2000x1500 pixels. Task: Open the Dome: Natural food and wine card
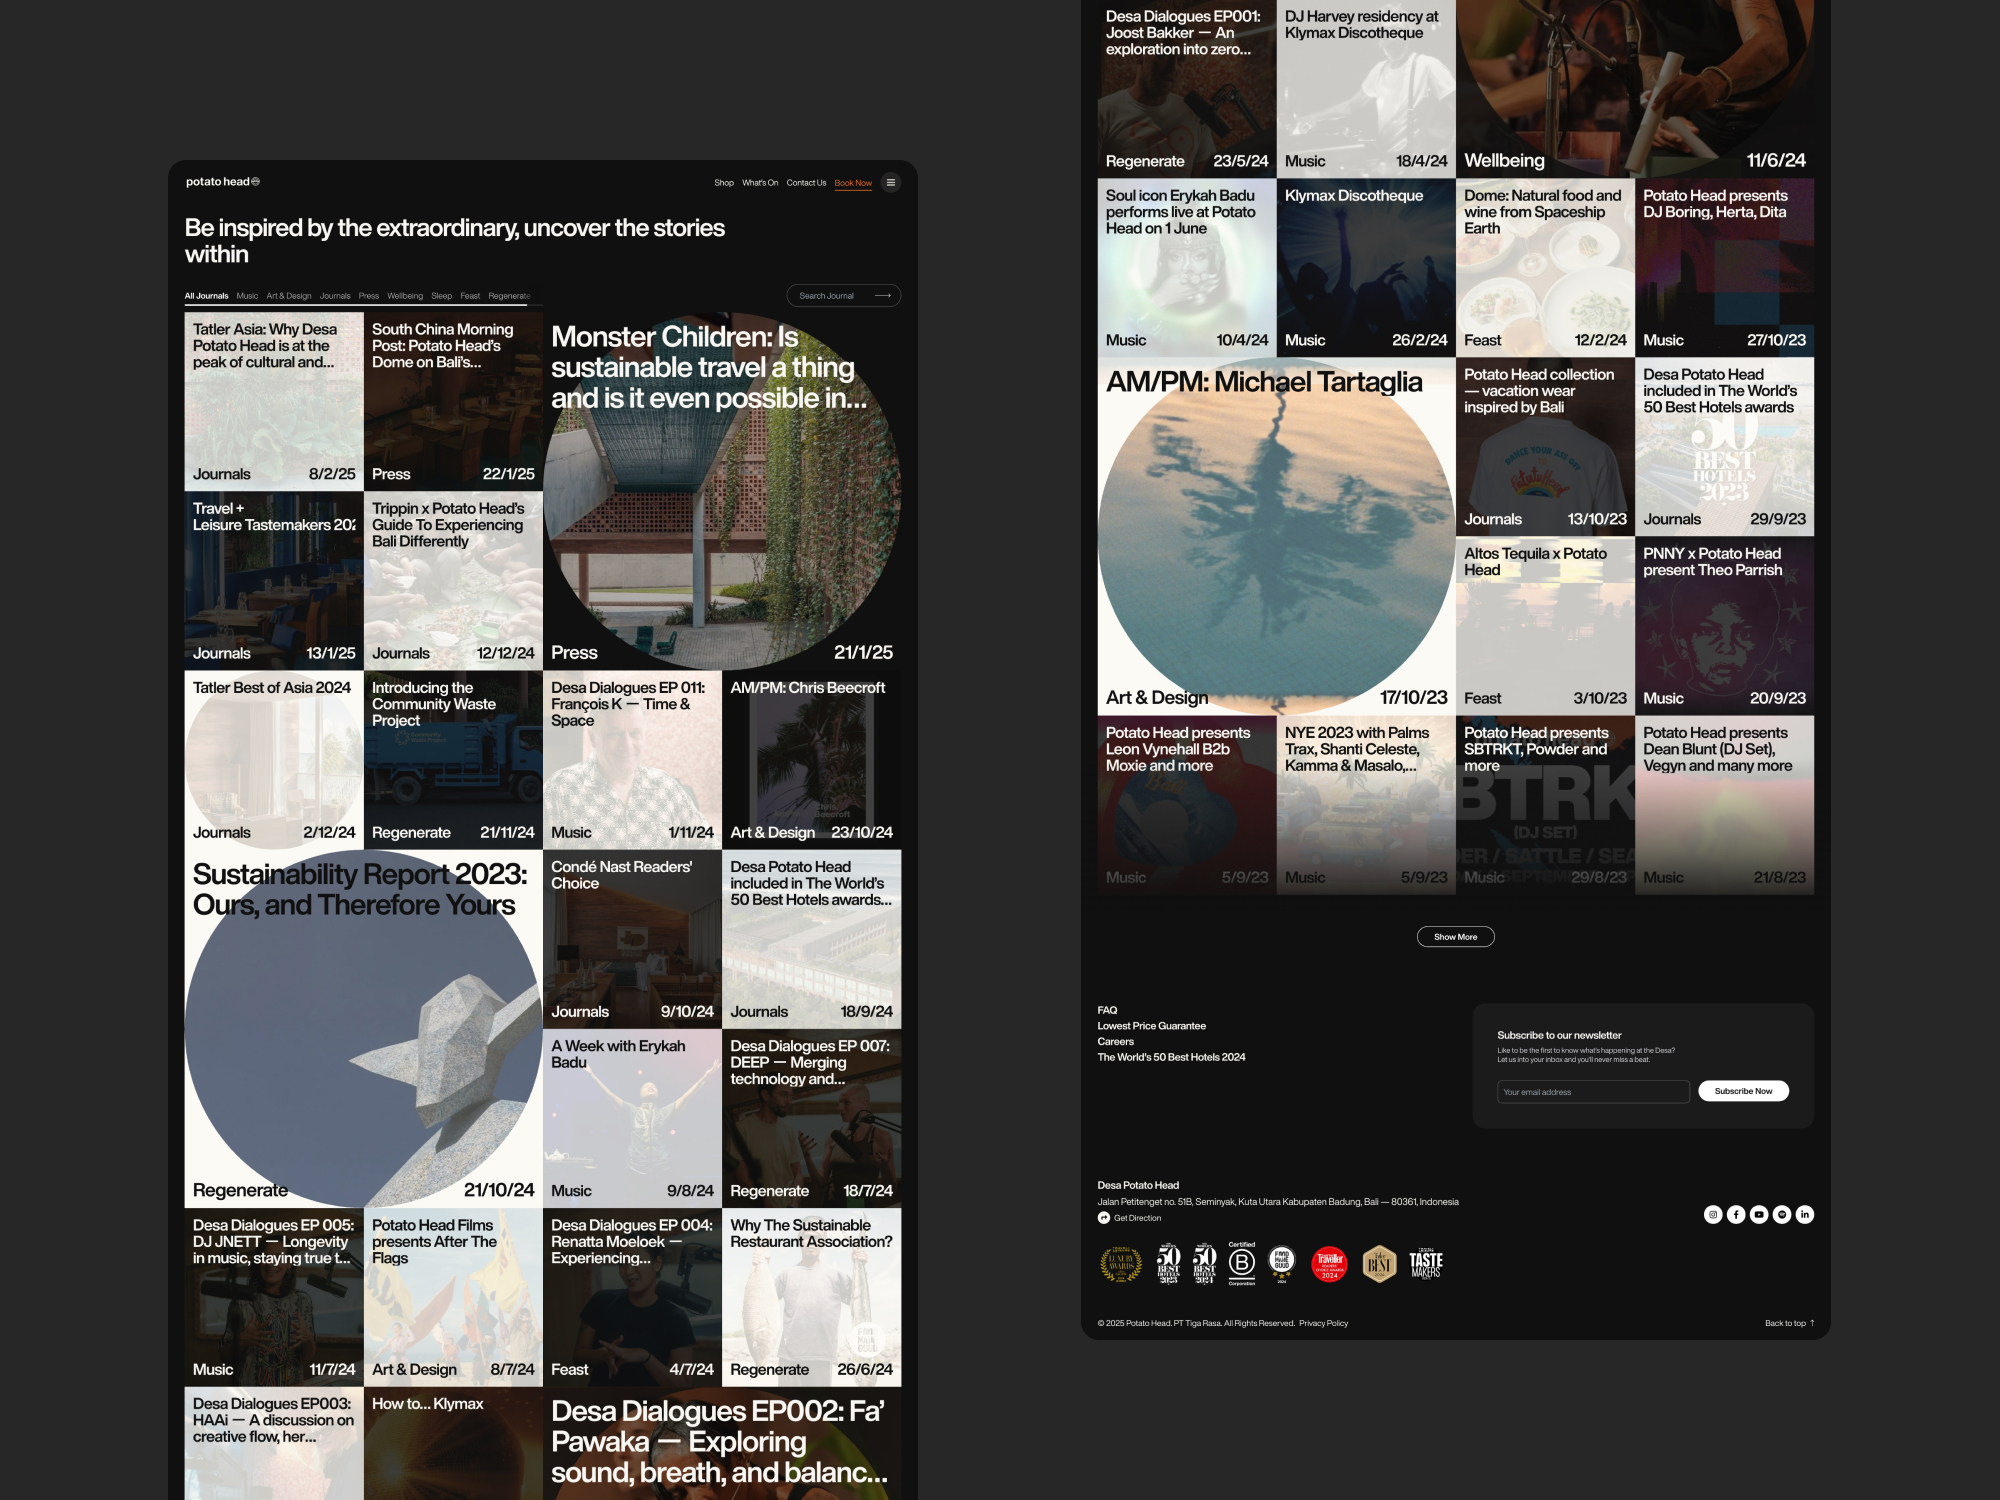[x=1545, y=267]
